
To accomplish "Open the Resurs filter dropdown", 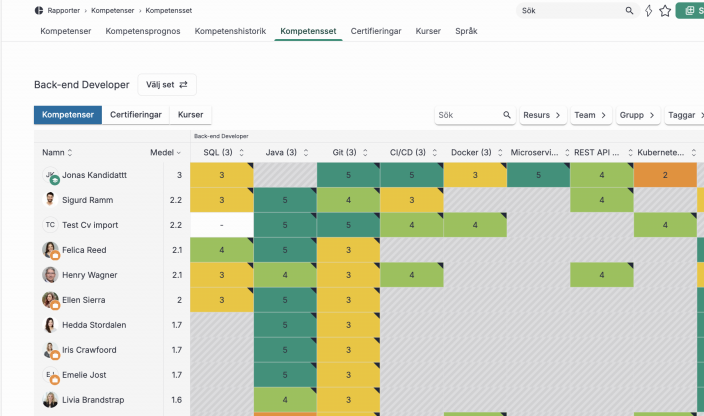I will pyautogui.click(x=542, y=116).
